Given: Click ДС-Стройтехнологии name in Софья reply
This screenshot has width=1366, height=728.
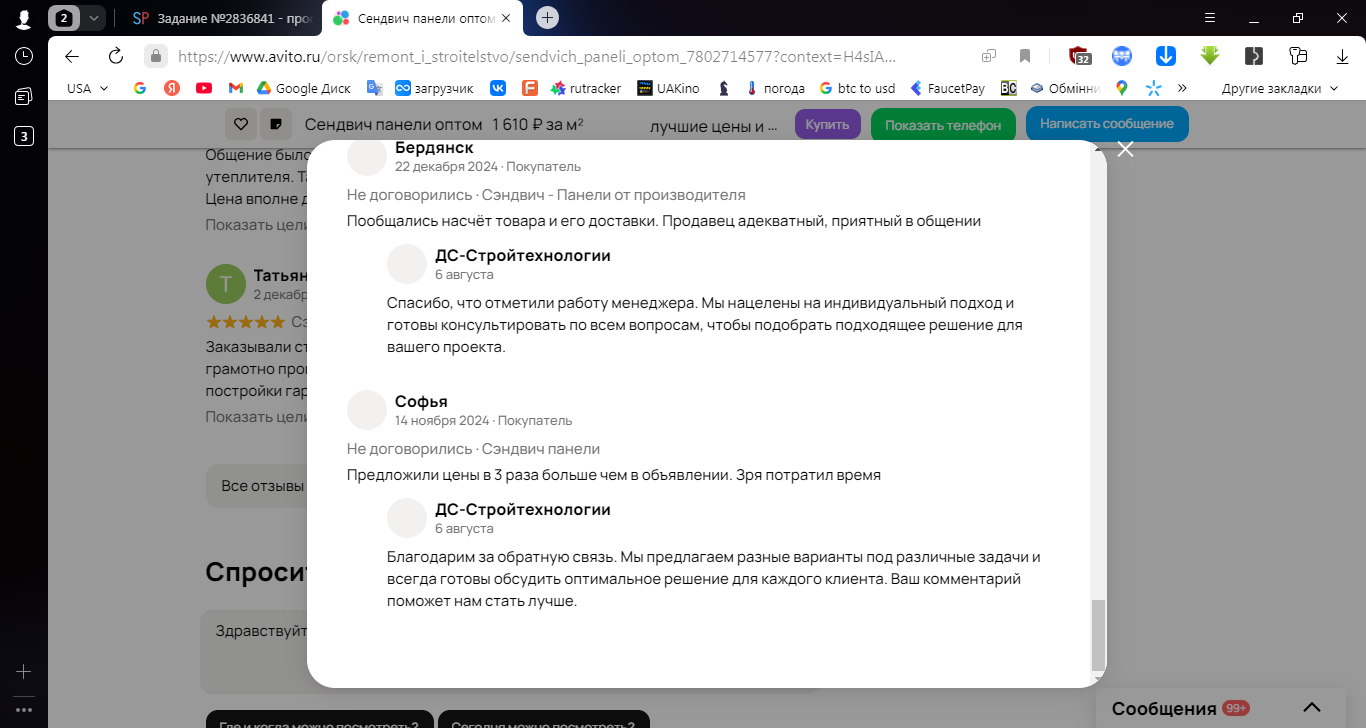Looking at the screenshot, I should [523, 509].
